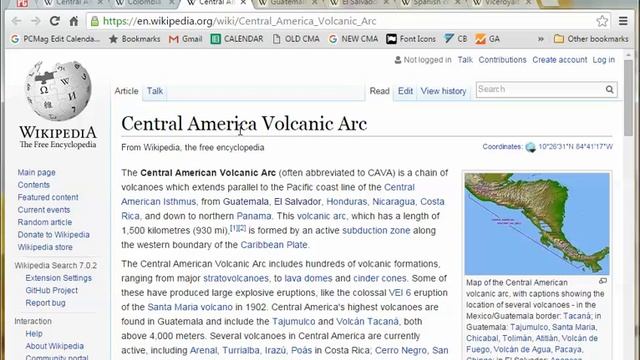Open sidebar Help link
This screenshot has width=640, height=360.
pos(34,333)
